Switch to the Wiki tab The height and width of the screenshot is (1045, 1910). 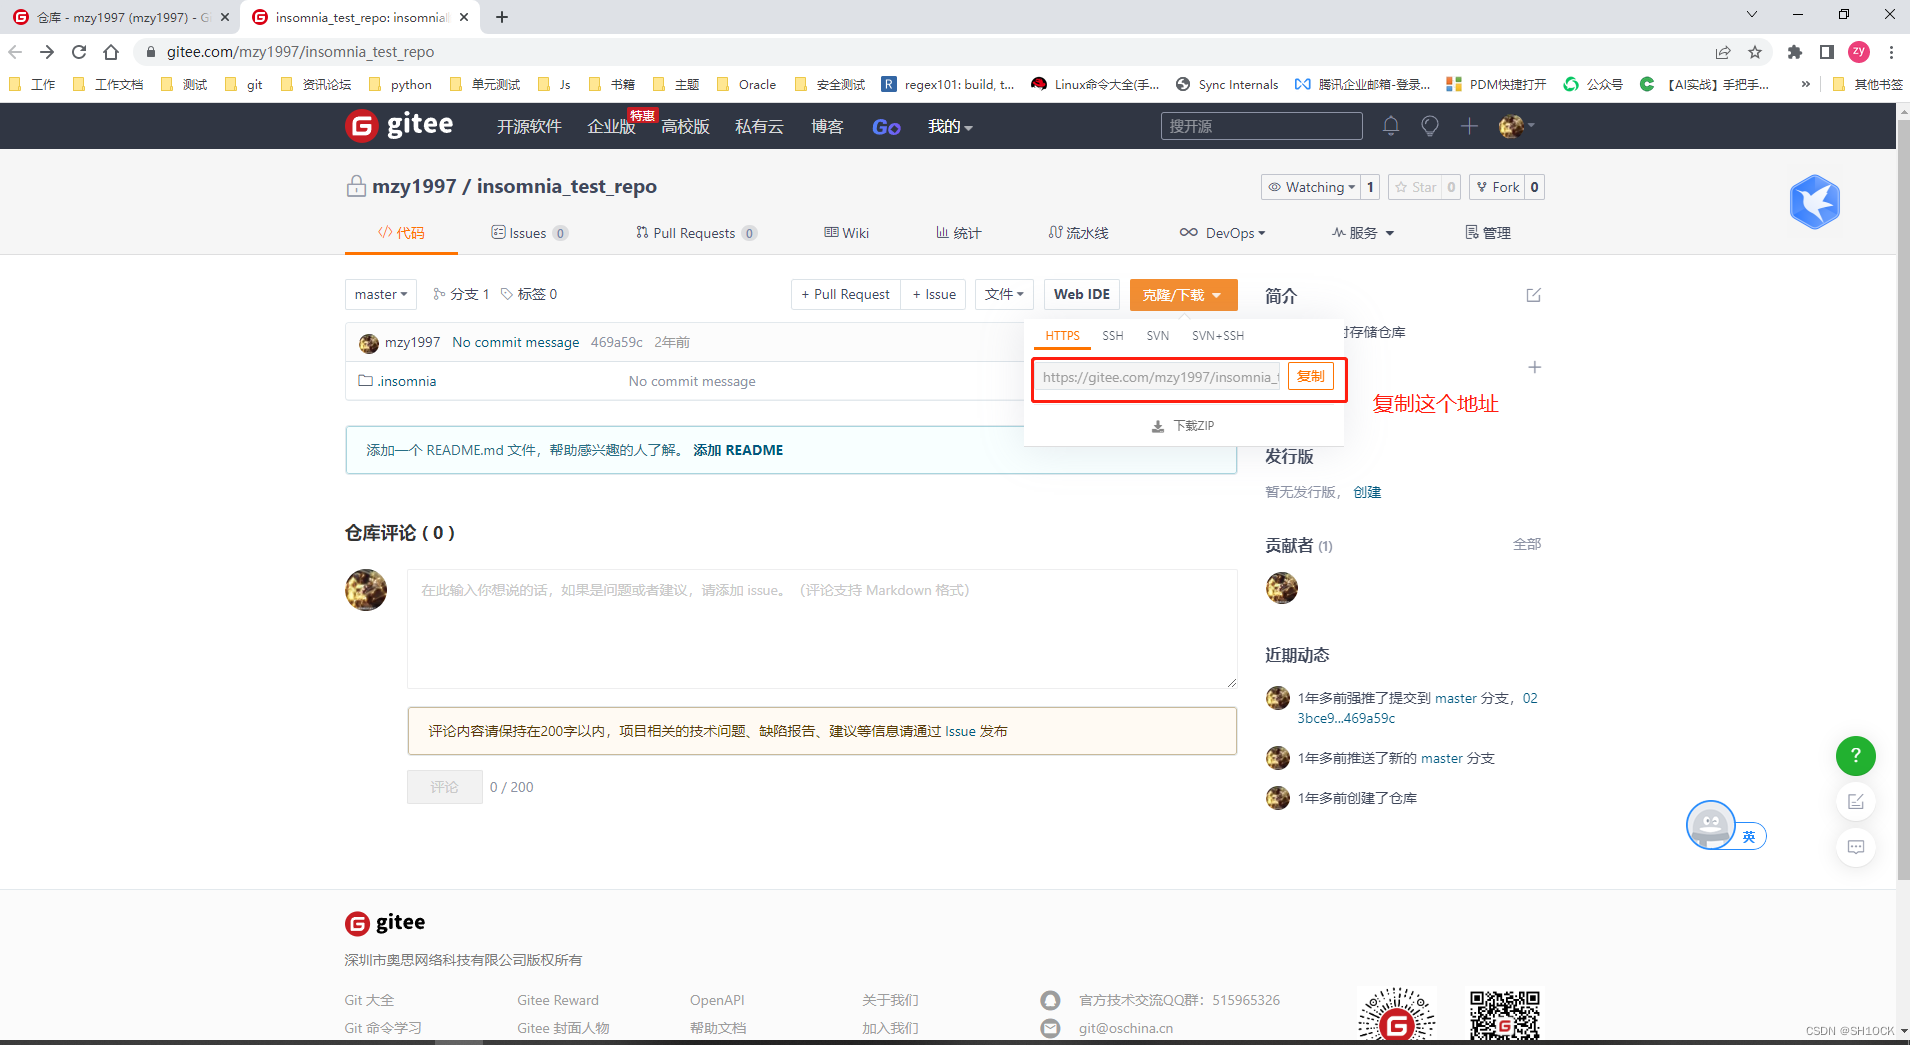tap(846, 232)
